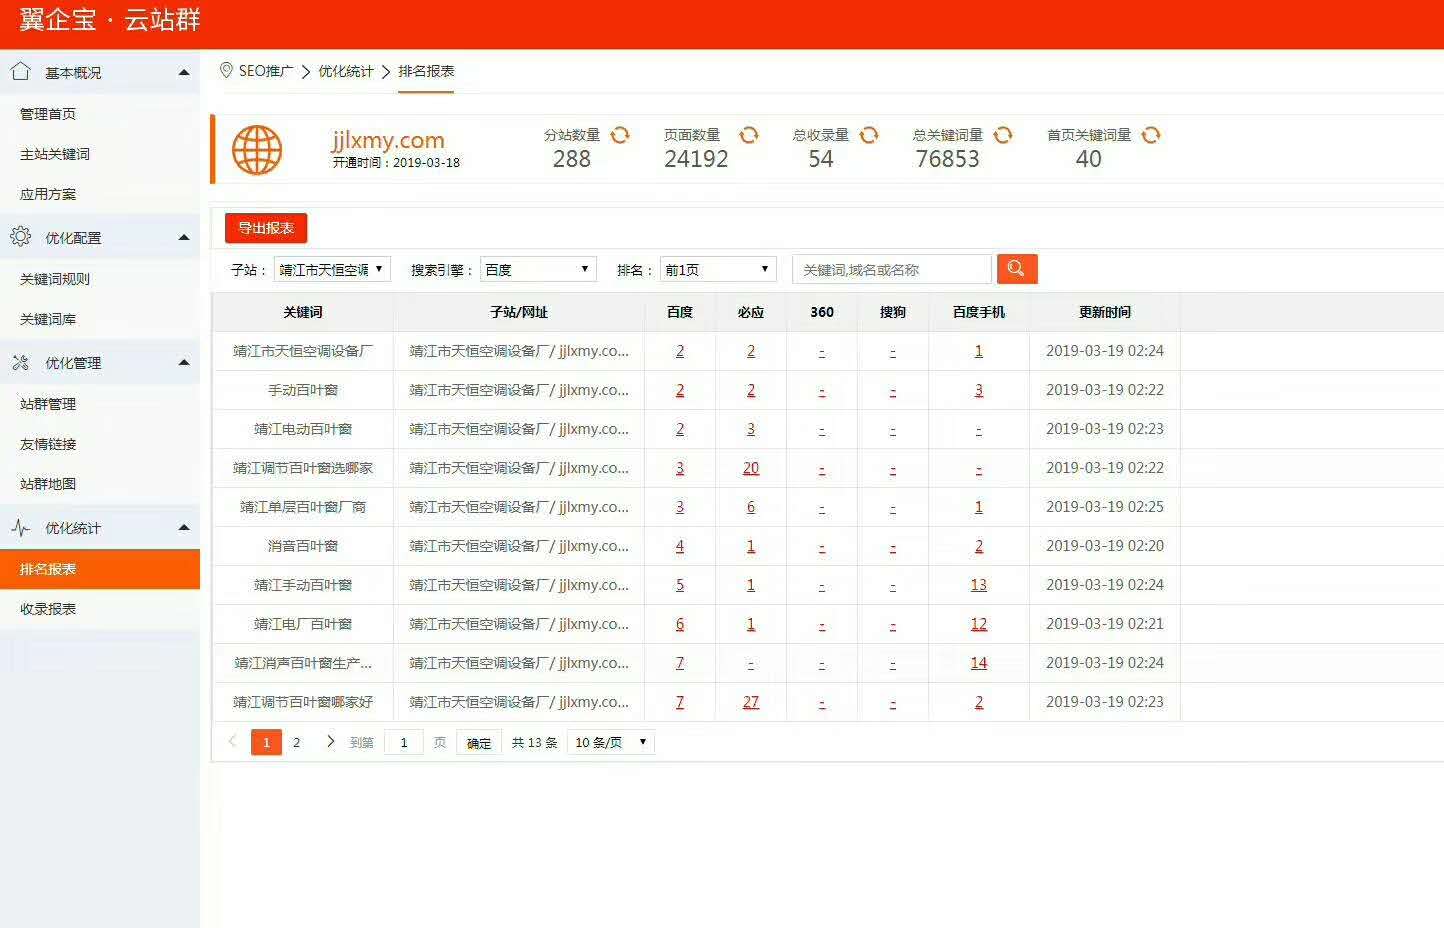Open 友情链接 in sidebar
1444x928 pixels.
tap(48, 444)
